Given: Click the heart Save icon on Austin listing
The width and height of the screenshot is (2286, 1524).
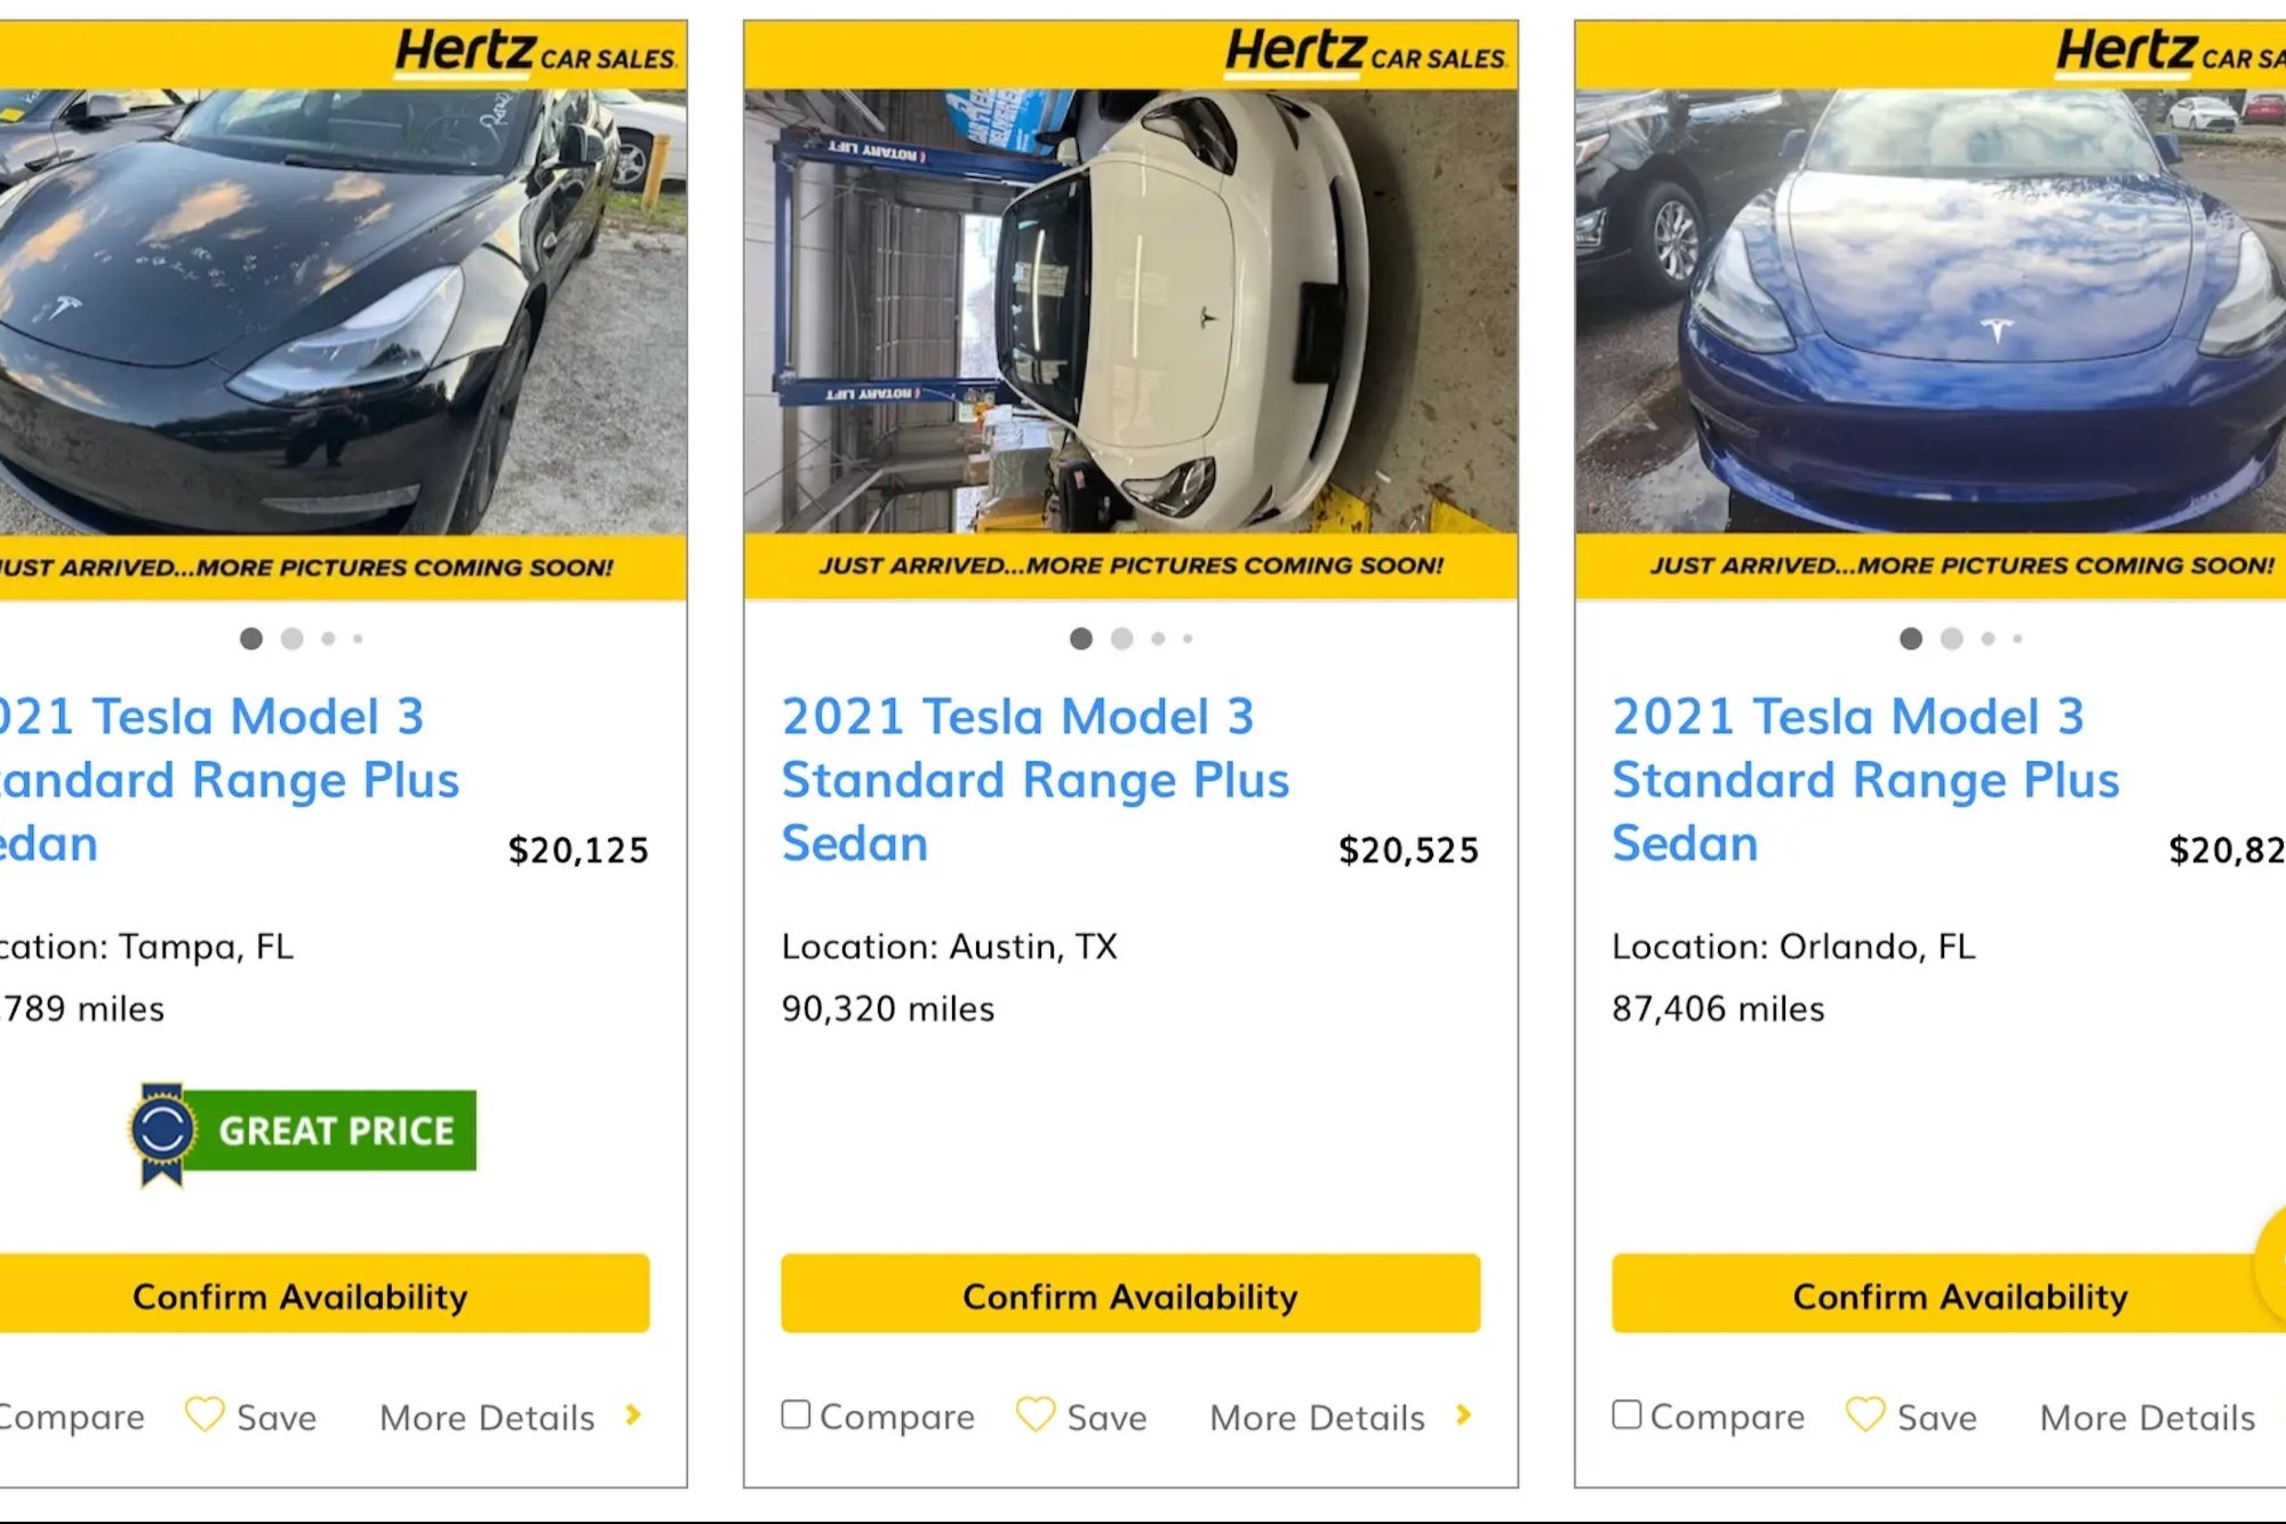Looking at the screenshot, I should pos(1035,1414).
